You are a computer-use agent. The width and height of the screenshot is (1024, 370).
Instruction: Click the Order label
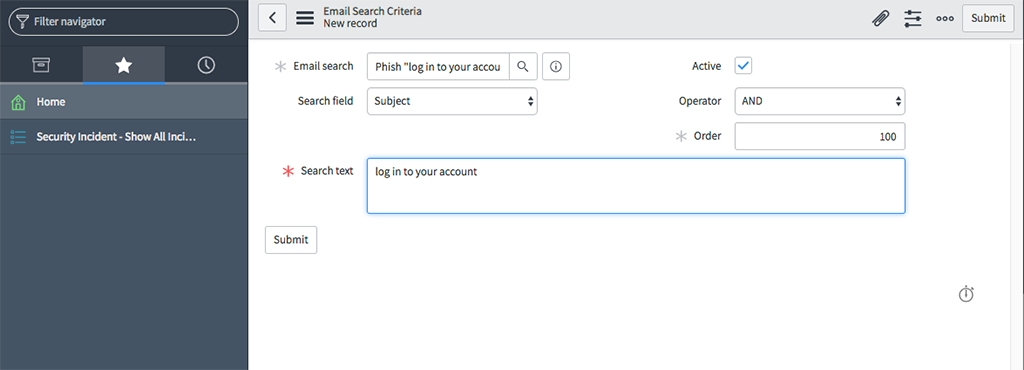(x=707, y=136)
